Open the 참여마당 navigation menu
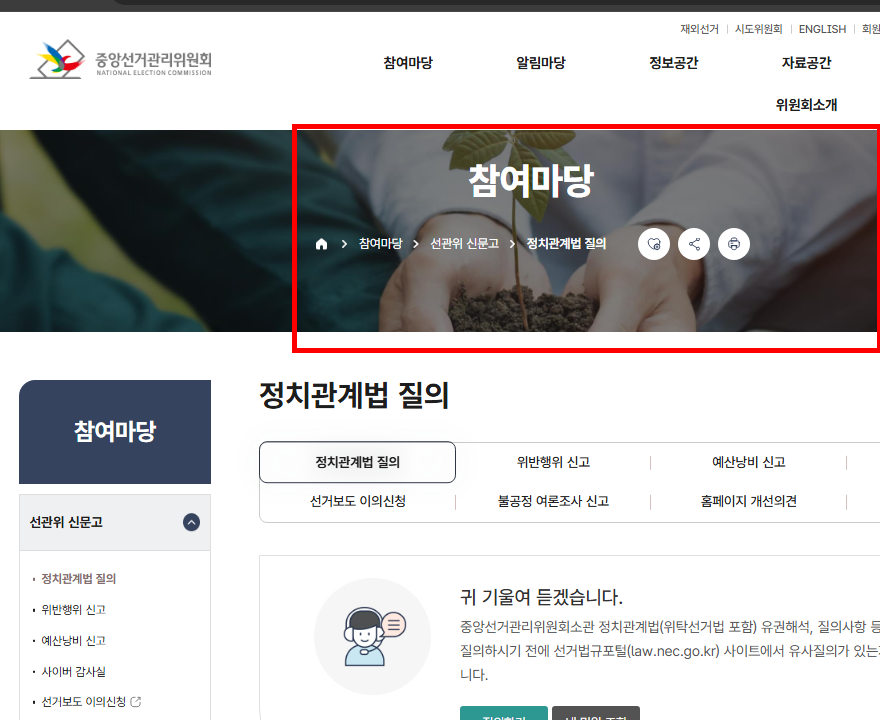Viewport: 880px width, 720px height. pyautogui.click(x=406, y=62)
